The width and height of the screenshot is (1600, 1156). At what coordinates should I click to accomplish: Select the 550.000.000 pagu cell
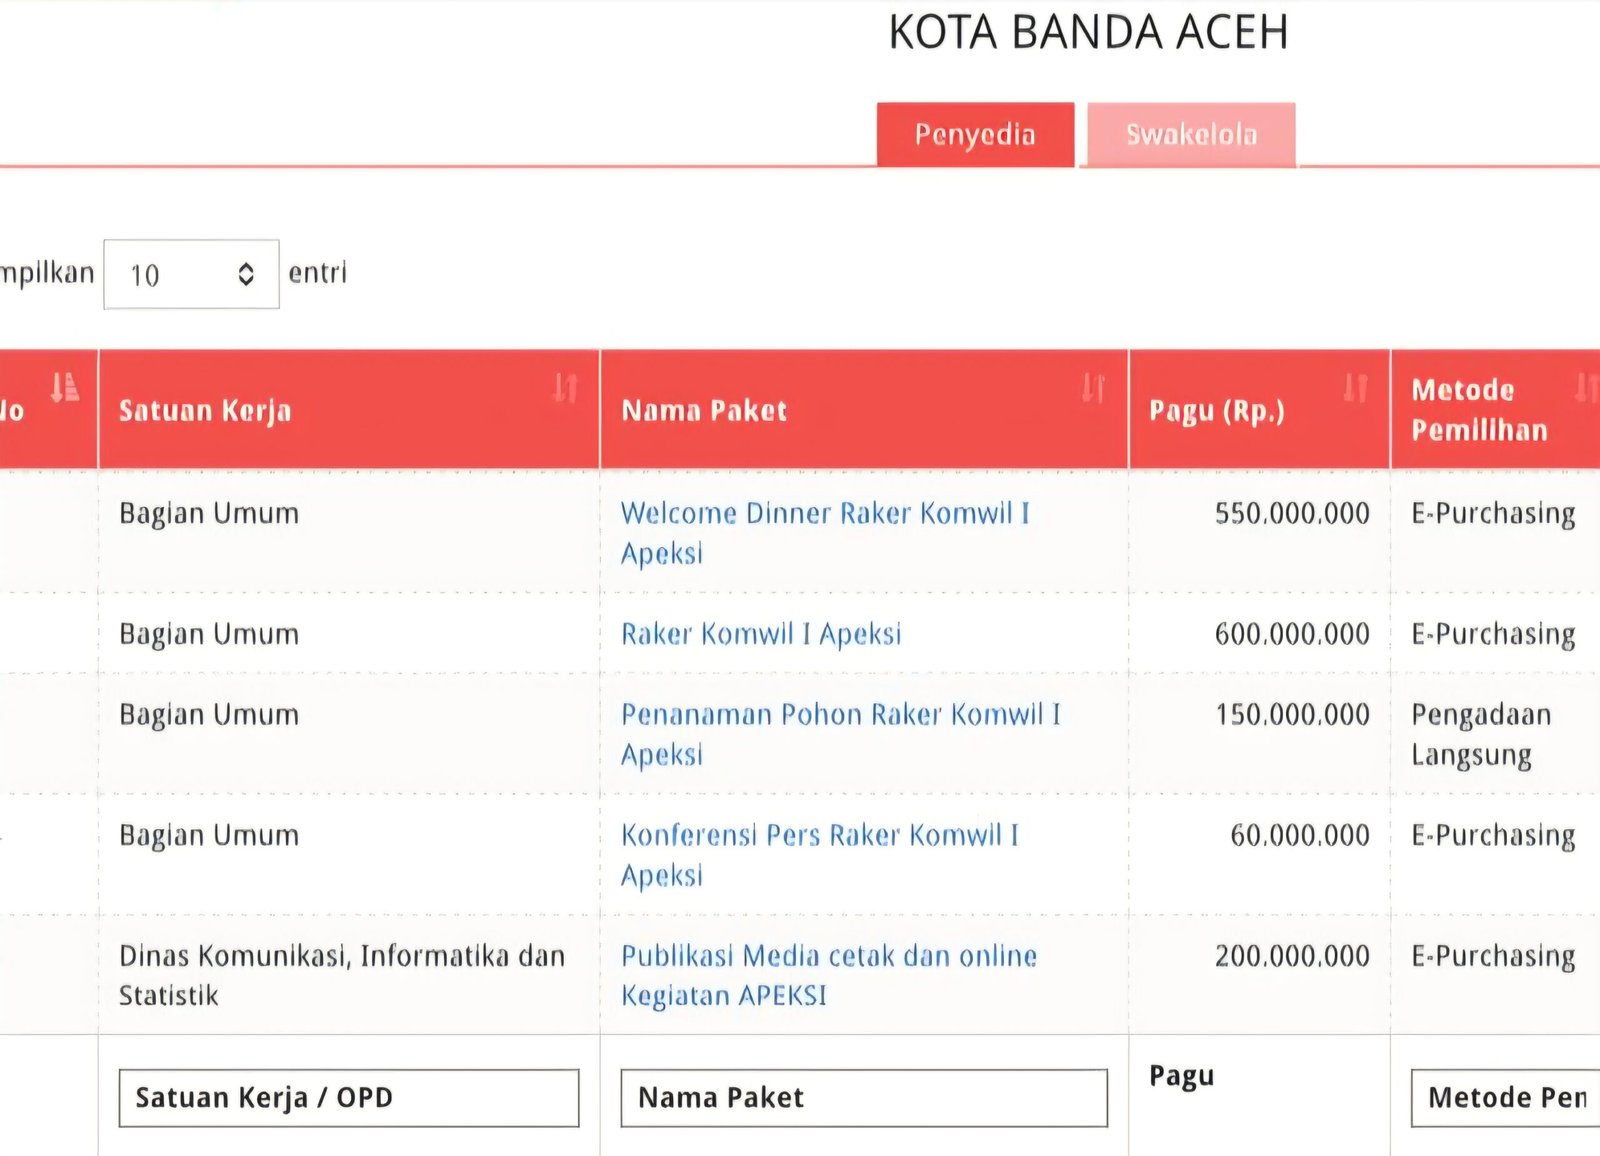click(1291, 514)
